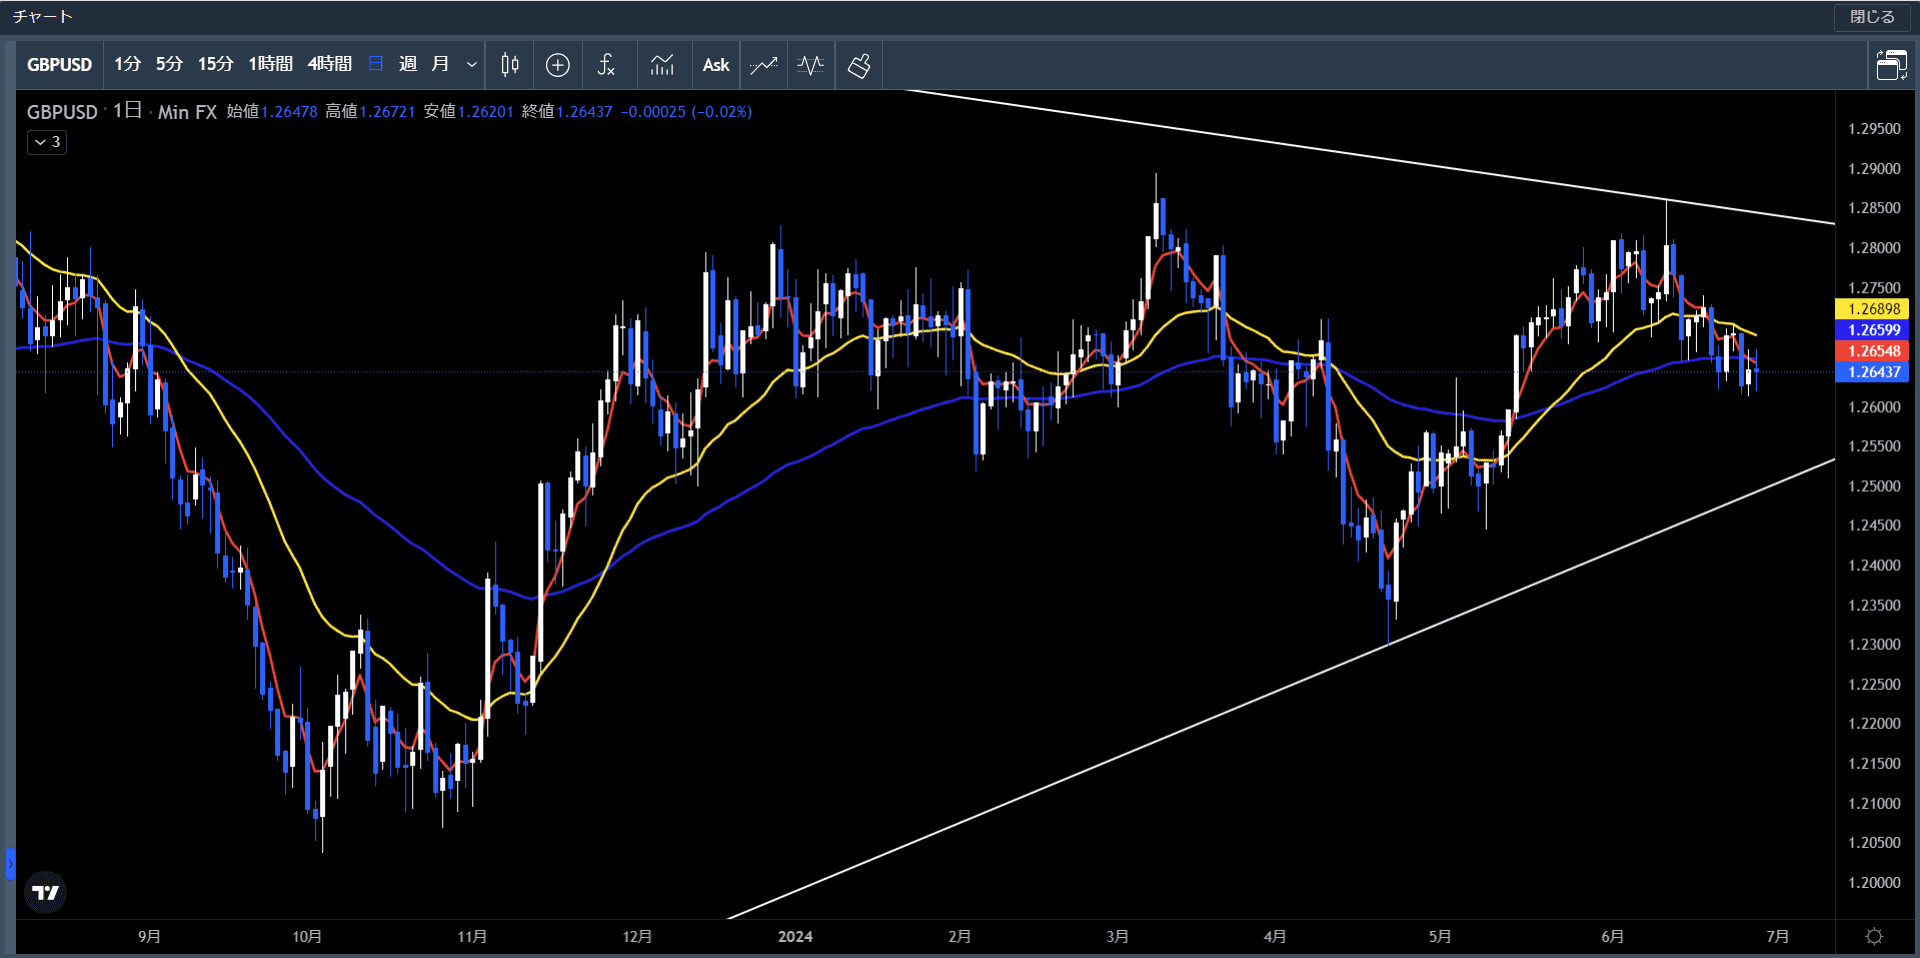The image size is (1920, 958).
Task: Click the 2024 time axis label
Action: (x=795, y=937)
